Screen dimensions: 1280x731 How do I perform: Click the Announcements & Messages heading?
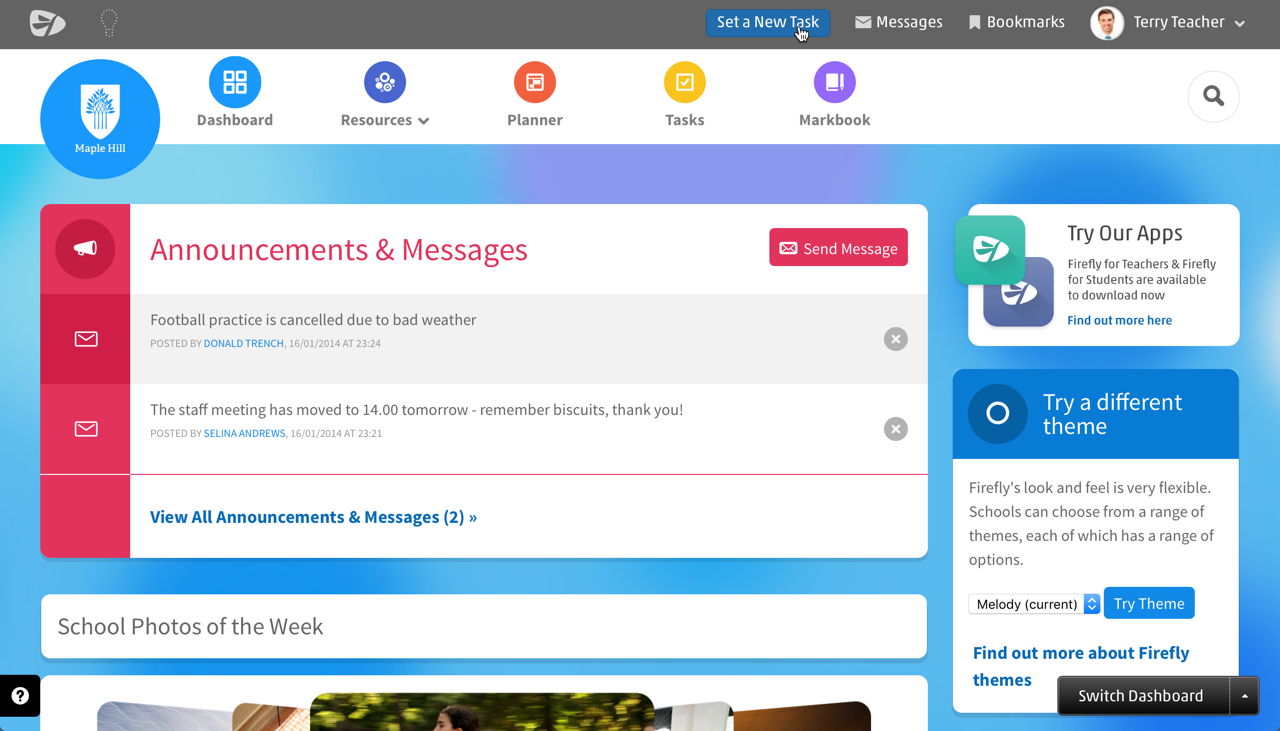point(339,249)
